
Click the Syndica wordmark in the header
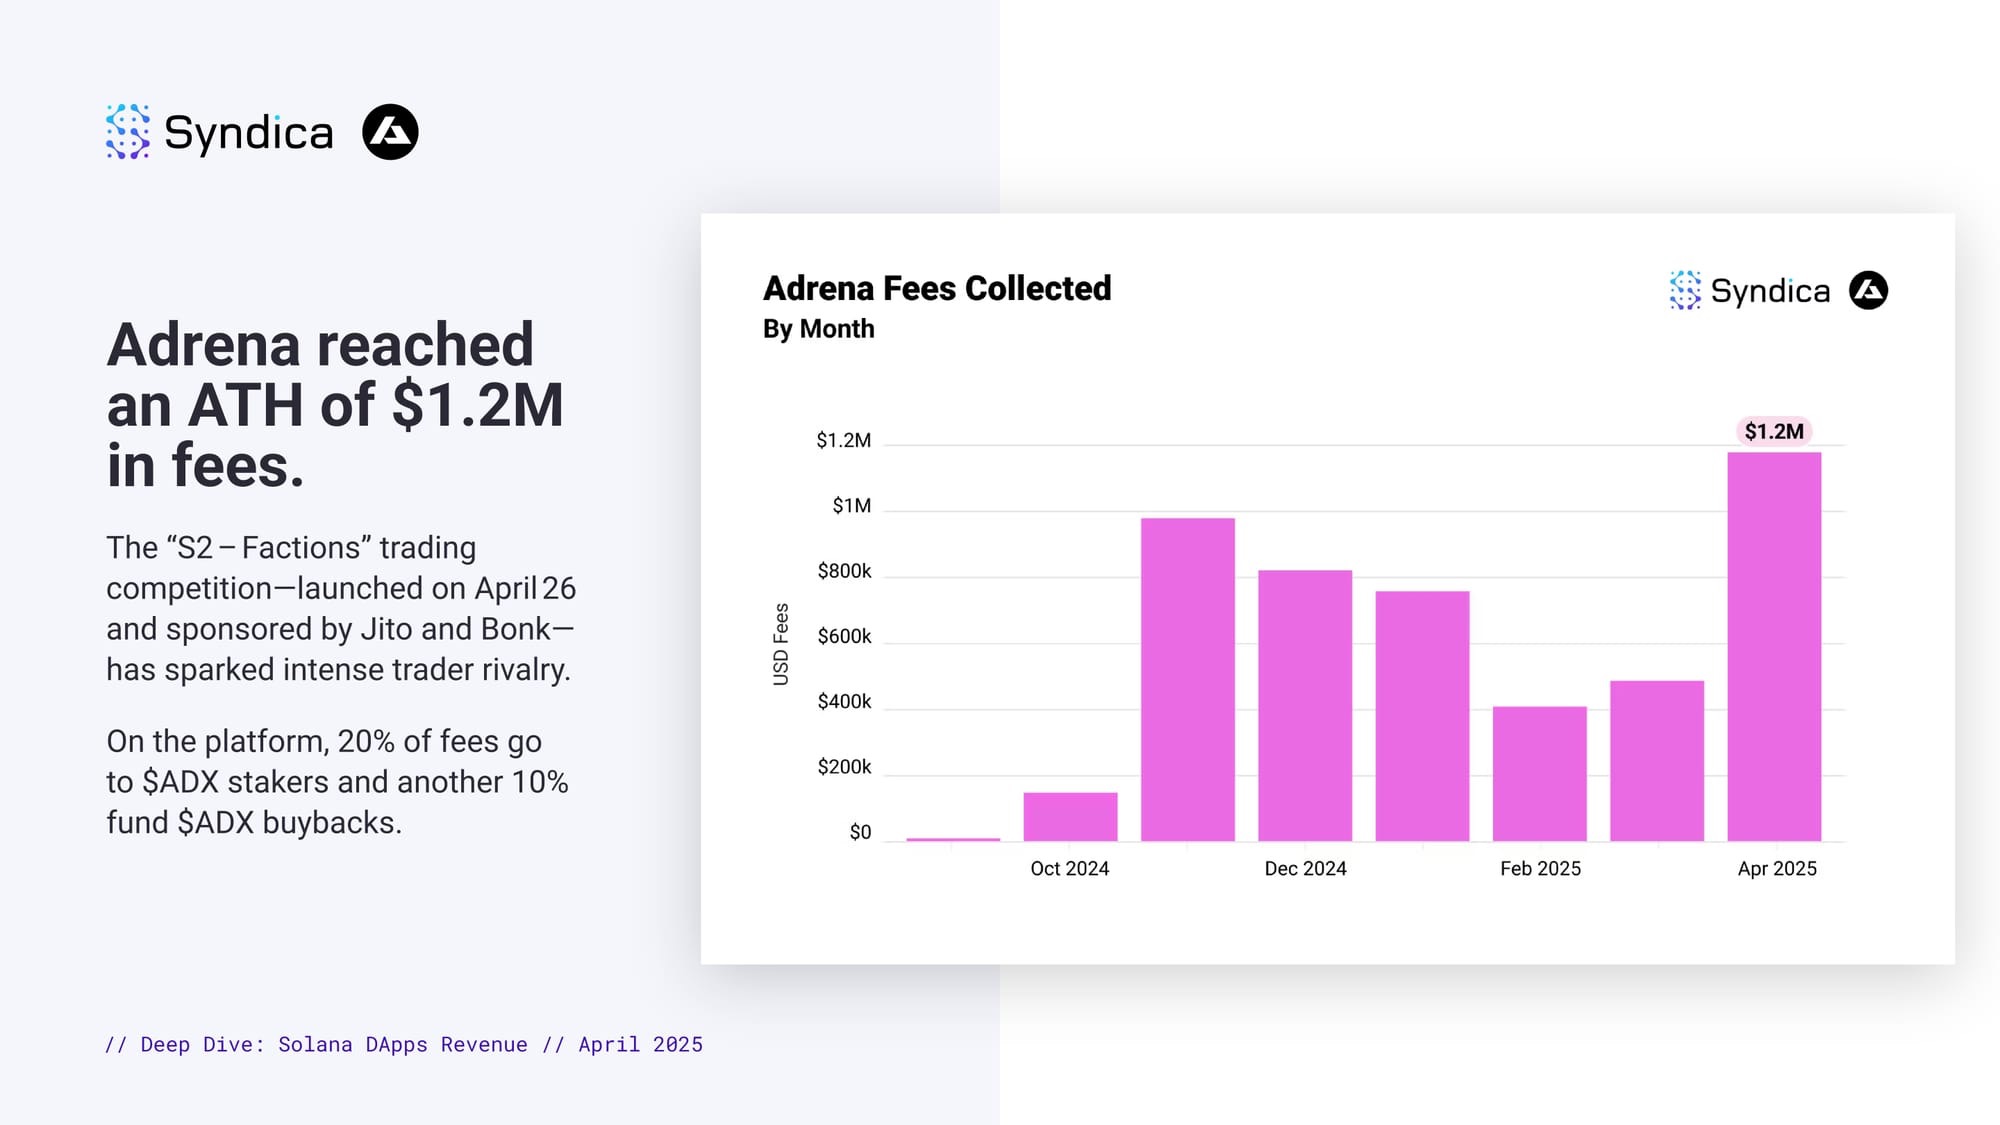[x=248, y=133]
